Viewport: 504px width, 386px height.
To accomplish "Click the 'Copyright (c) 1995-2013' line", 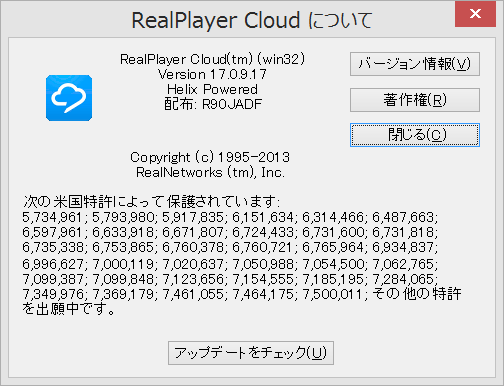I will click(210, 157).
